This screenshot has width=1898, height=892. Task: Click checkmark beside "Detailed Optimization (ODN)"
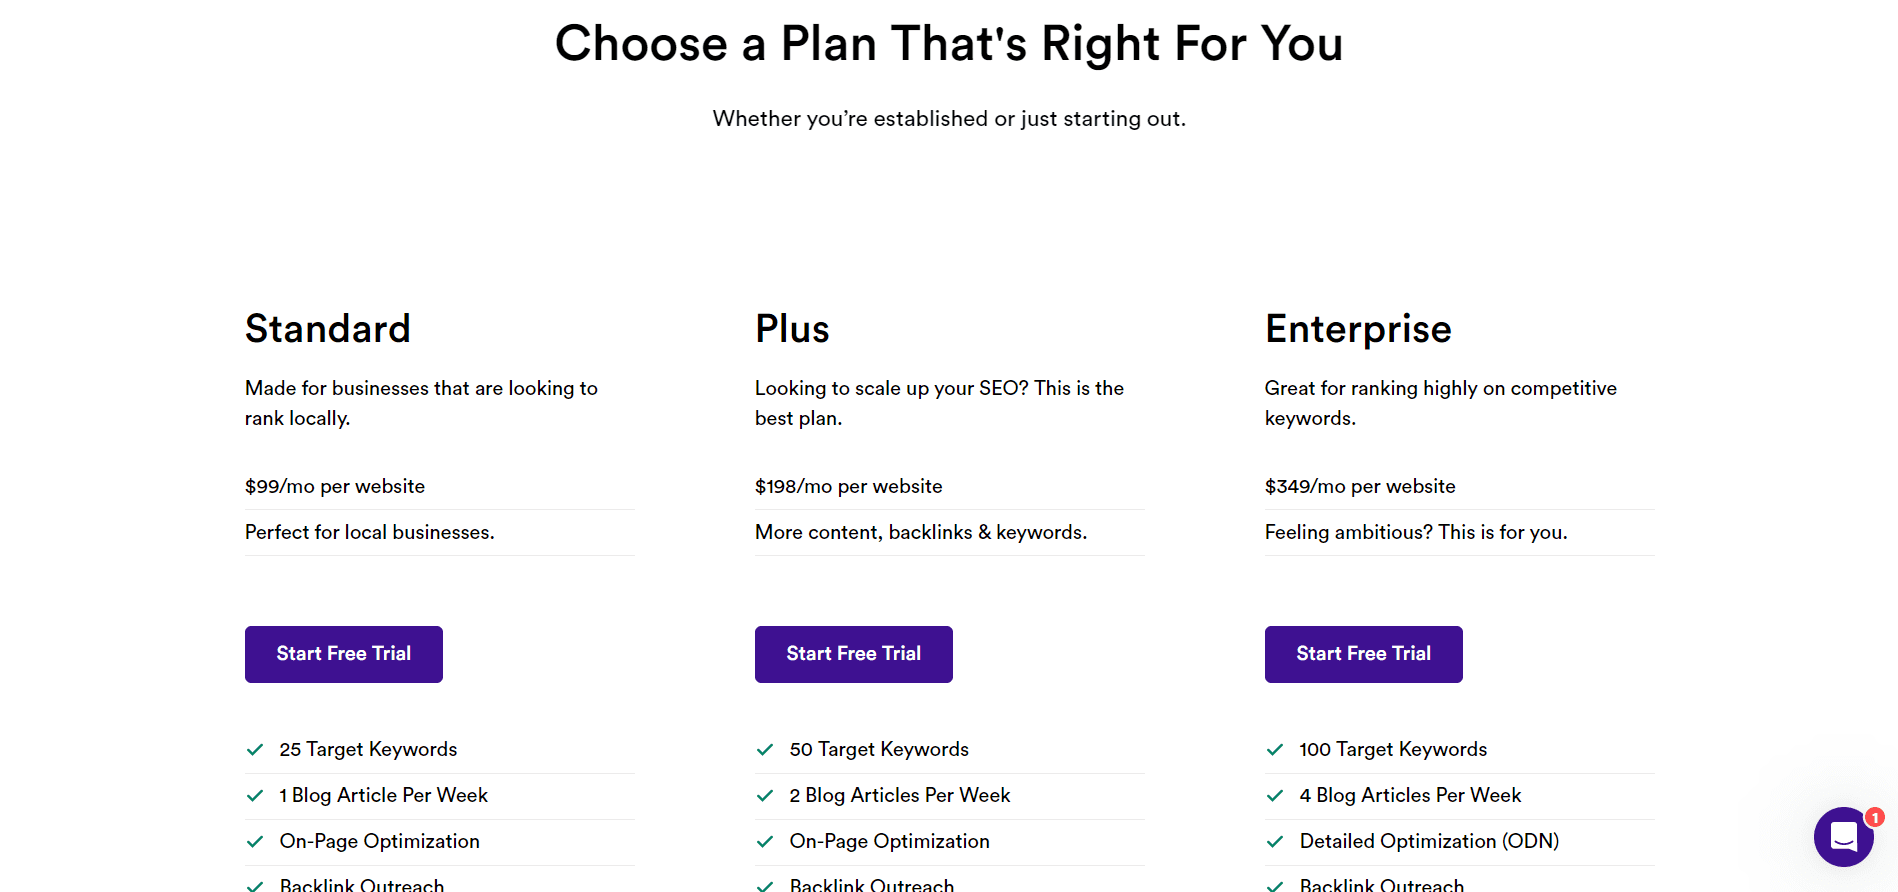tap(1275, 842)
